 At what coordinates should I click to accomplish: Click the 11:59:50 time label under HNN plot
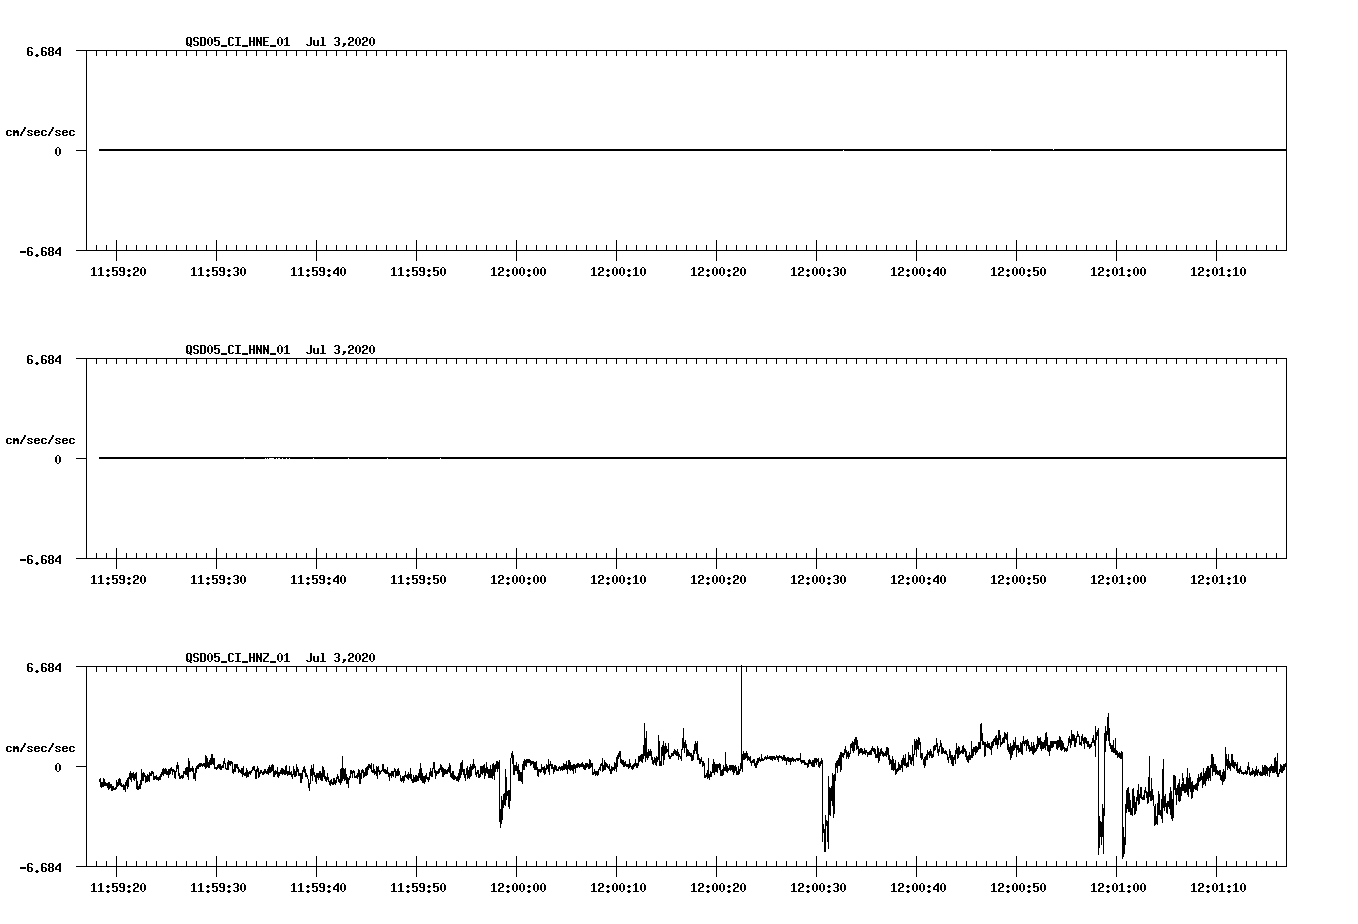tap(418, 579)
